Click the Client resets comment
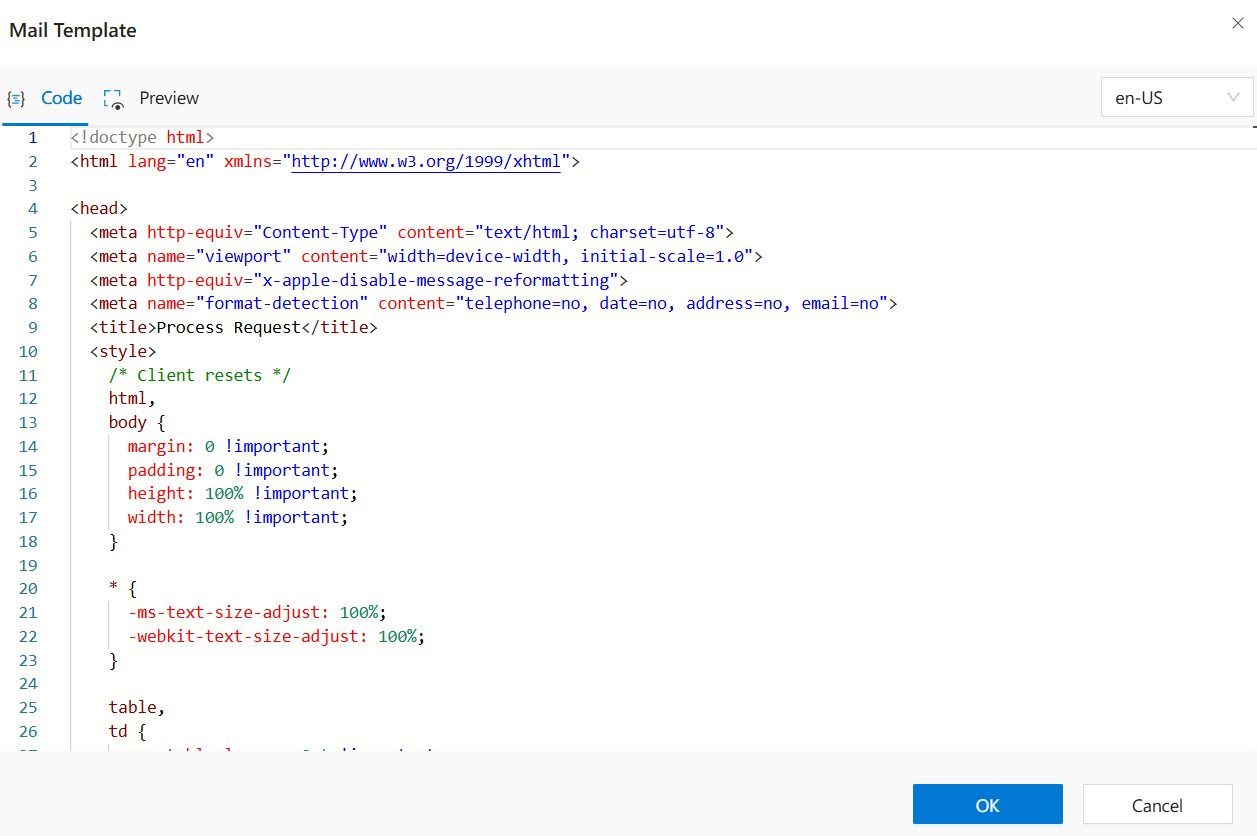This screenshot has width=1257, height=836. [x=200, y=375]
